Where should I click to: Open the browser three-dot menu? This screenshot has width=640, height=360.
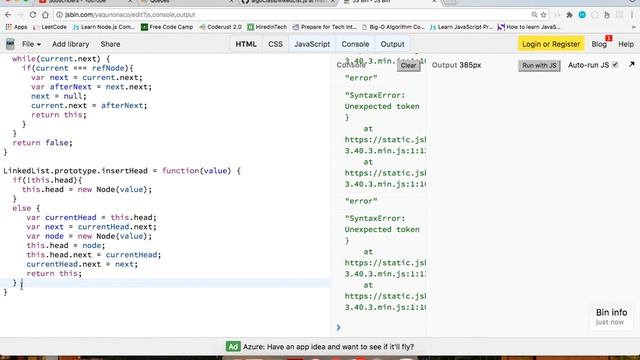tap(632, 15)
